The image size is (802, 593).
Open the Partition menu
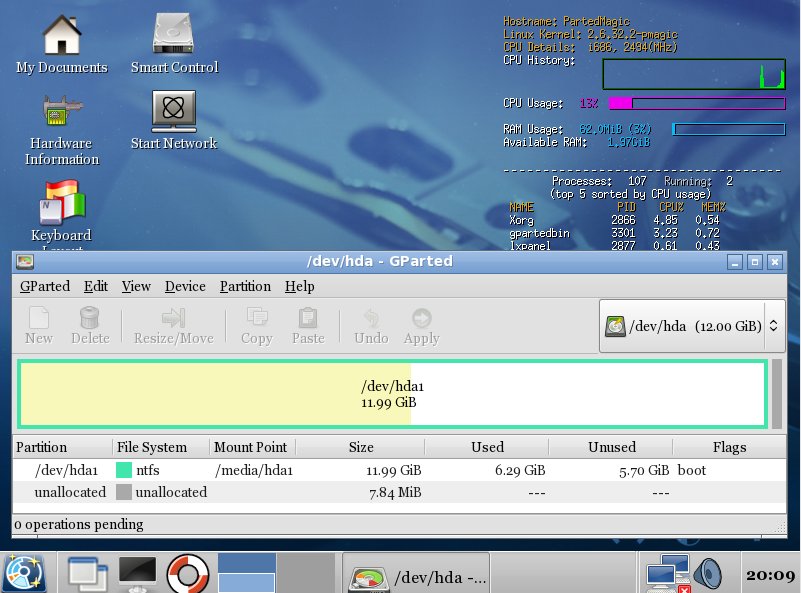coord(245,286)
